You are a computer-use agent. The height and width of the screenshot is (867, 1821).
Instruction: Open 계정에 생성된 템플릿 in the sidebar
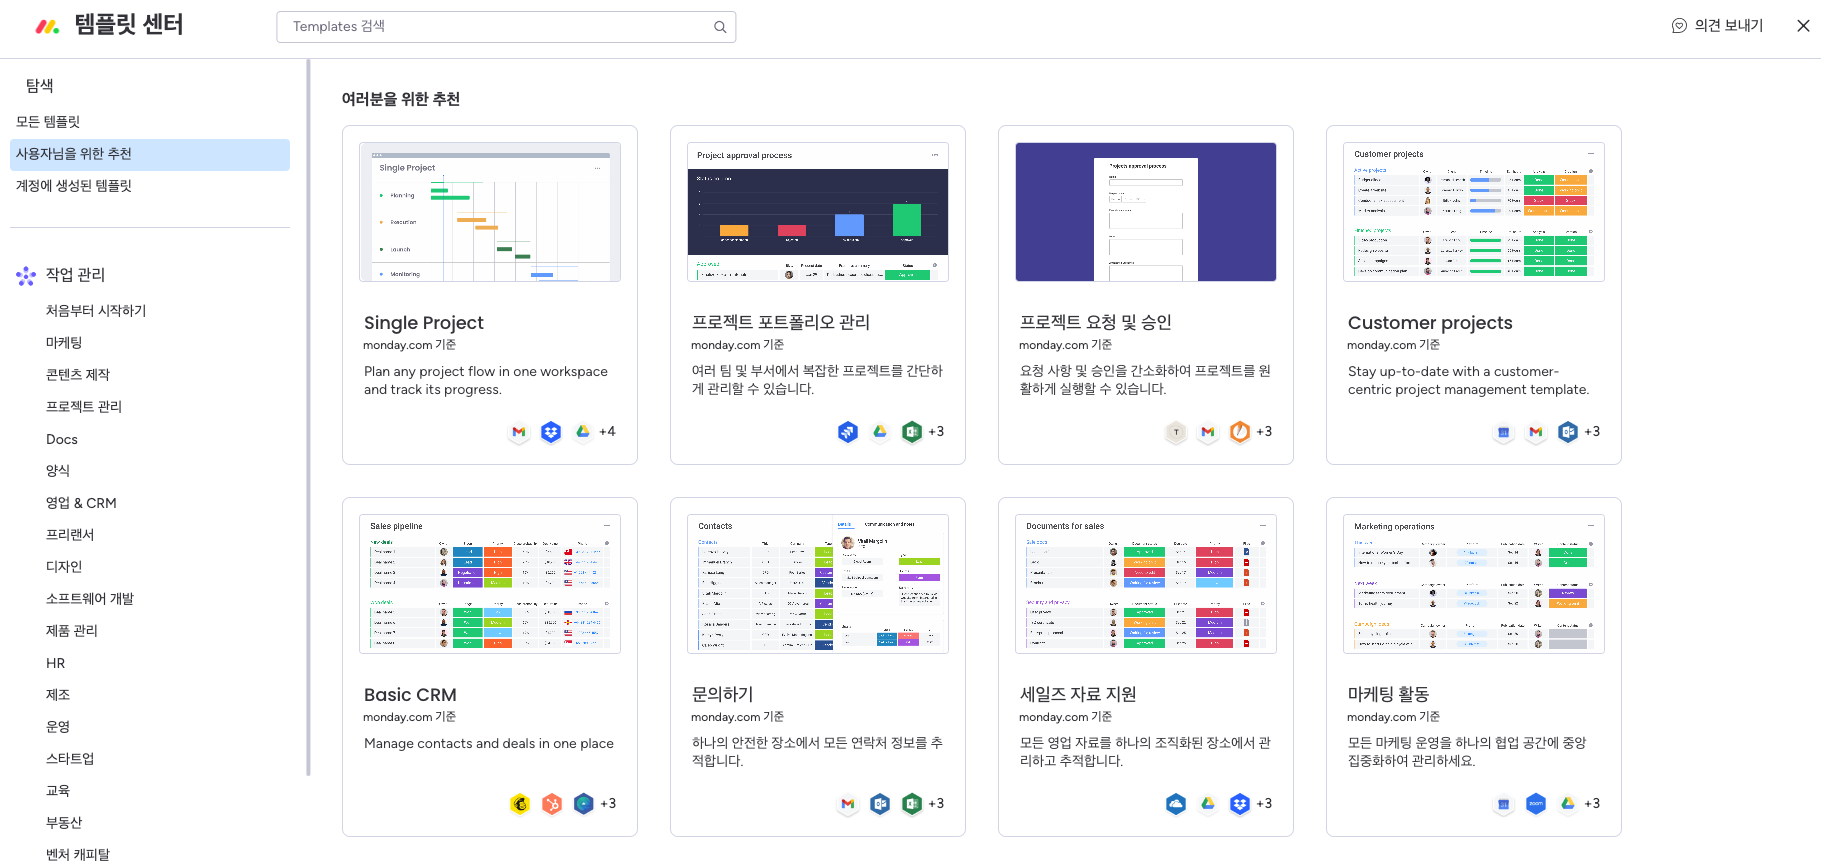74,186
